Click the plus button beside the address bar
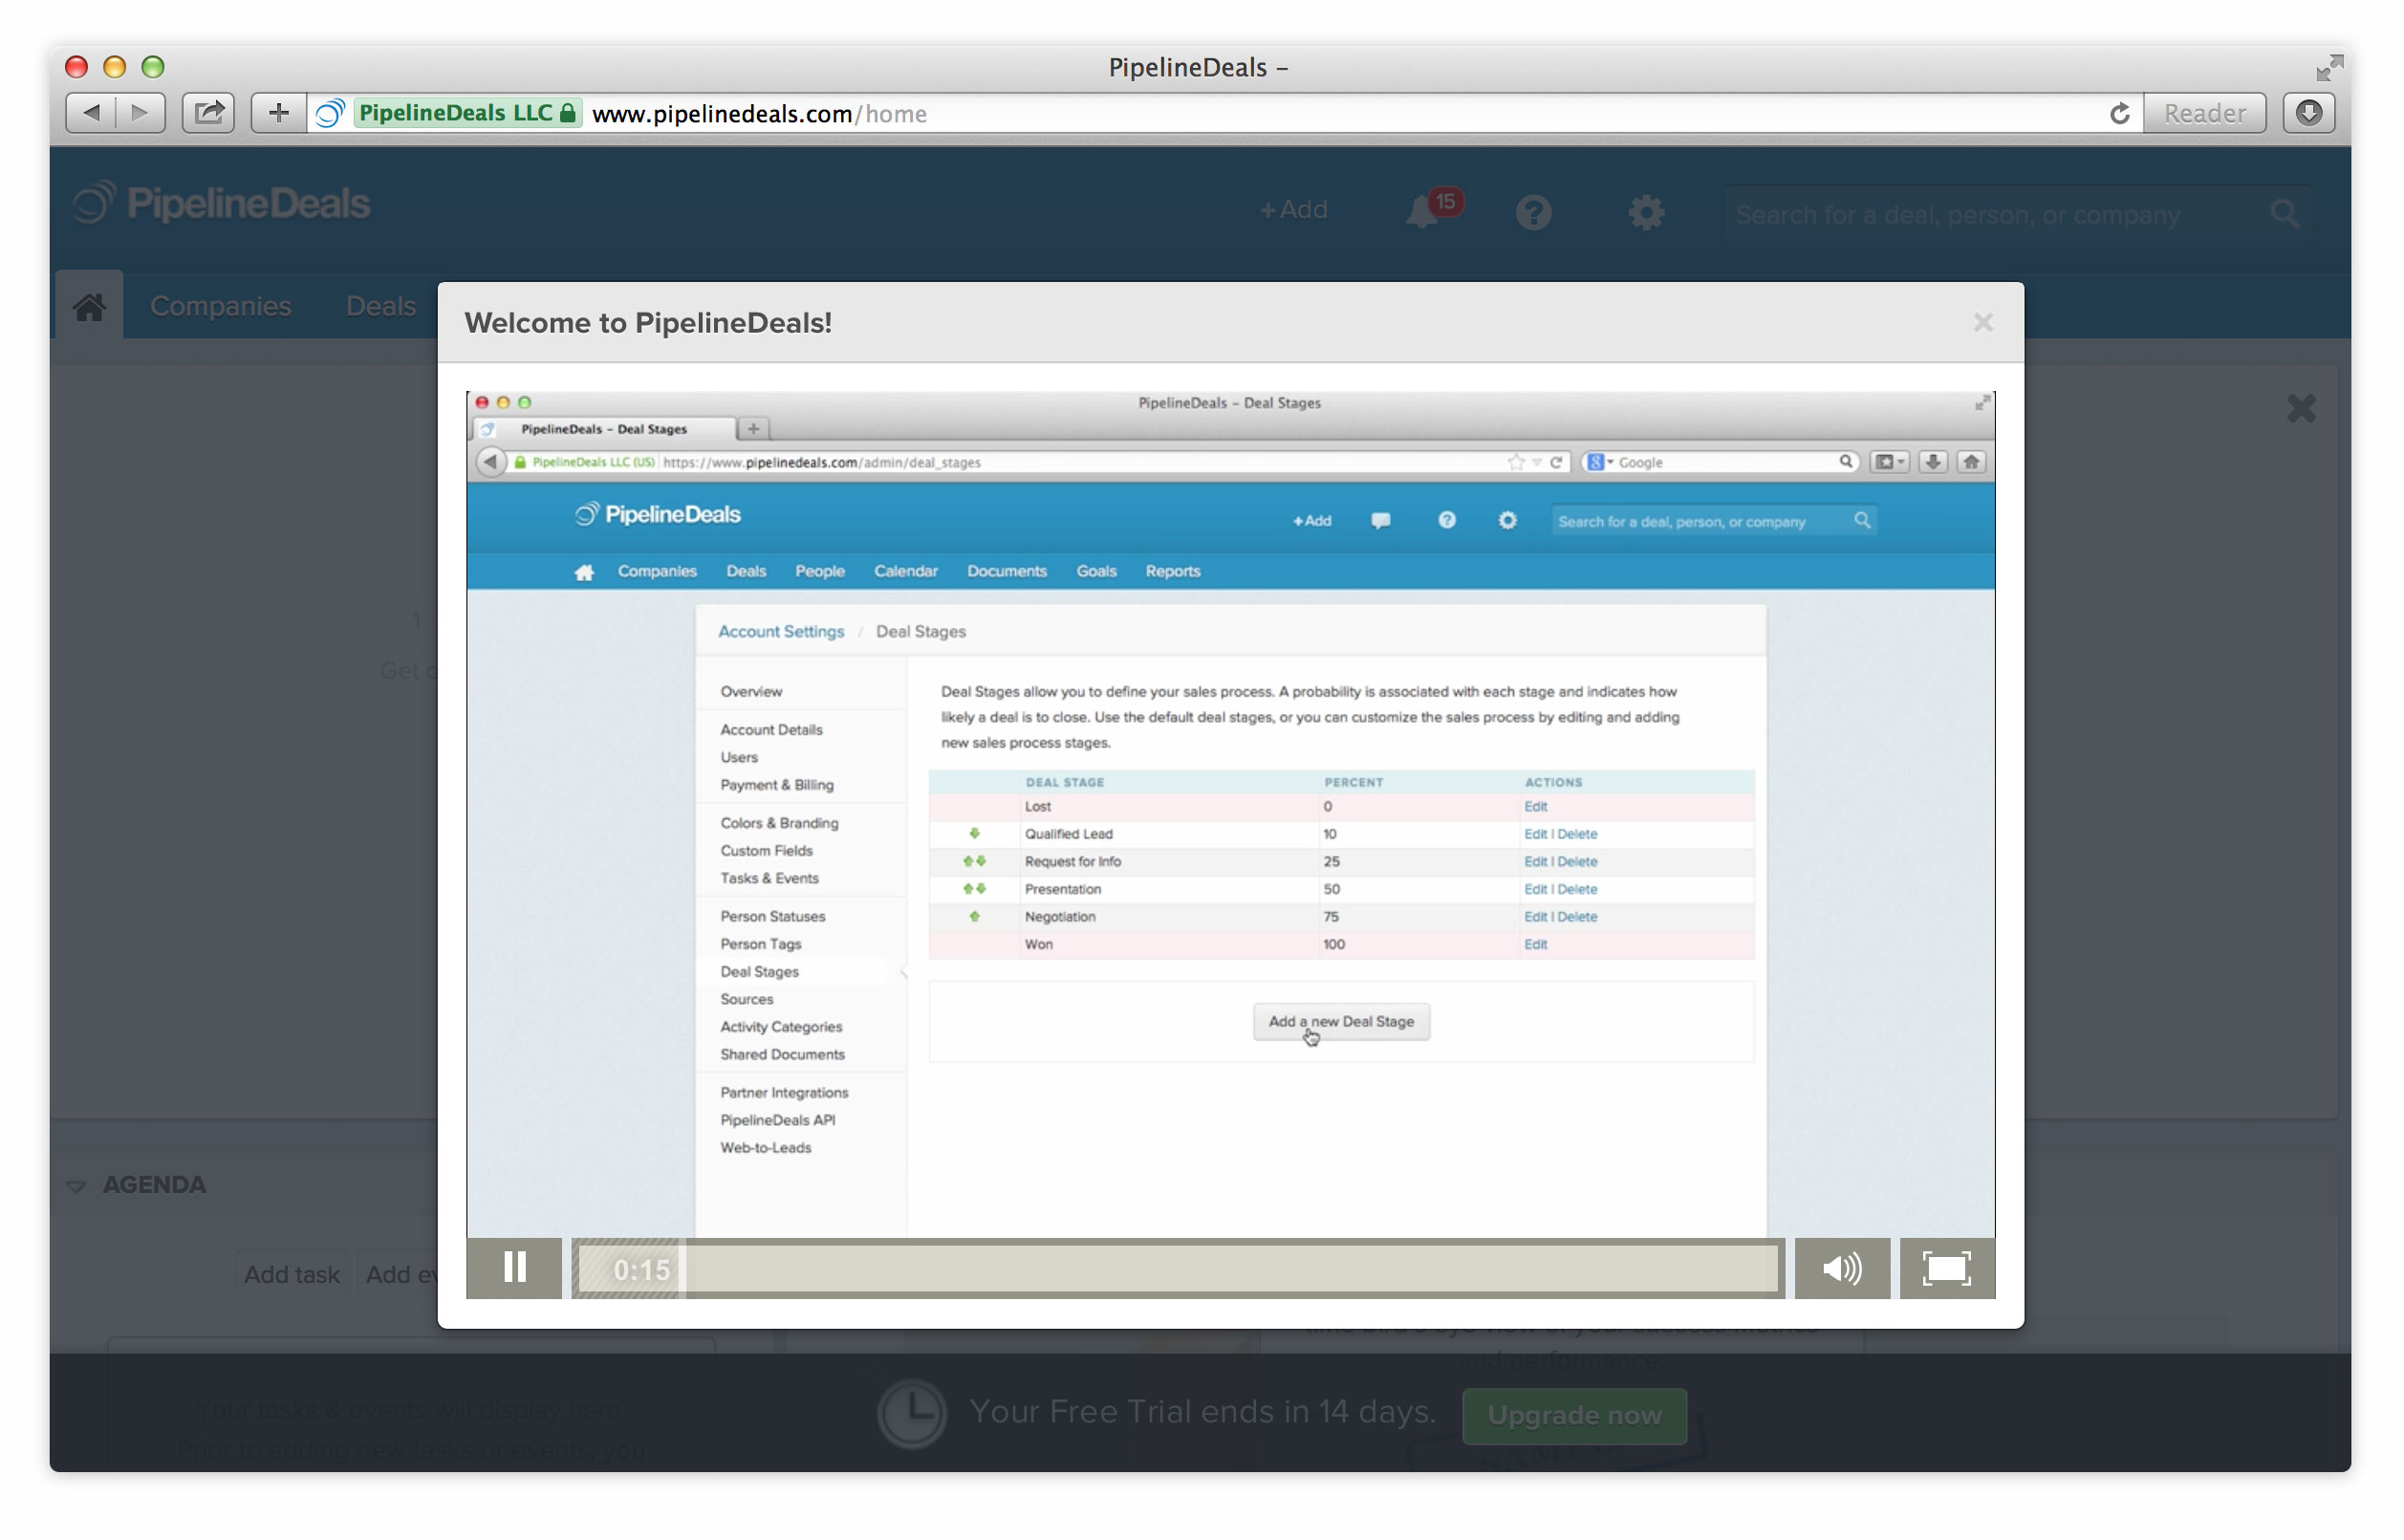This screenshot has width=2404, height=1540. tap(279, 113)
